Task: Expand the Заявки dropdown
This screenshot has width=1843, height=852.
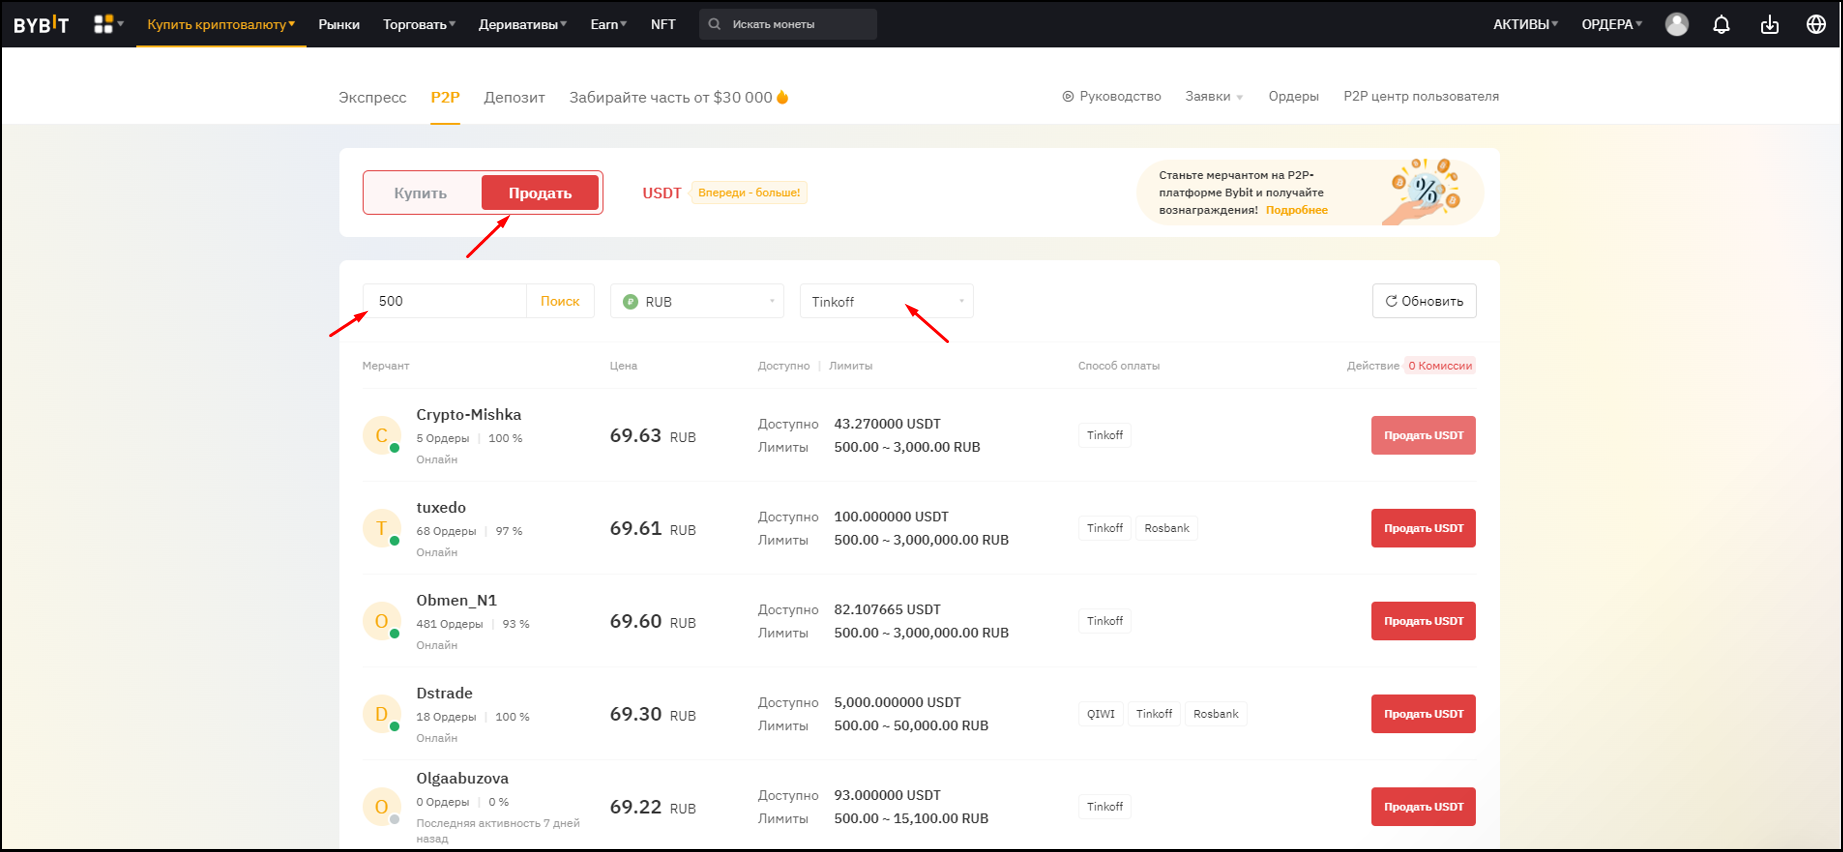Action: tap(1214, 97)
